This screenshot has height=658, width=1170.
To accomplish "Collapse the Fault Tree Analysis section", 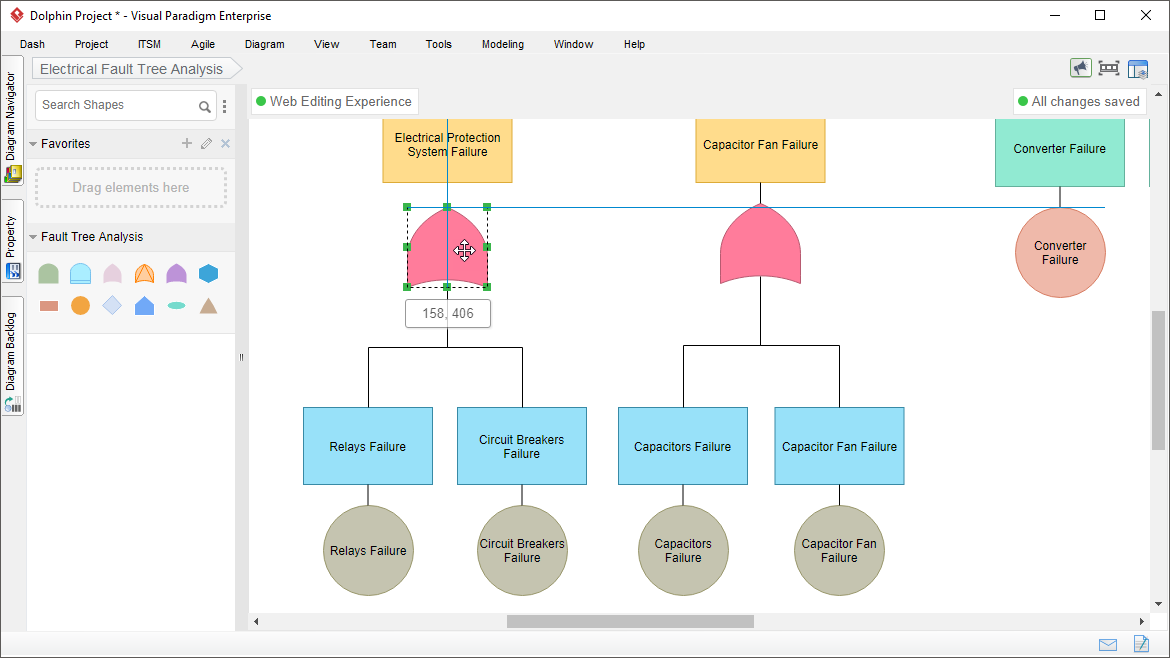I will (x=33, y=237).
